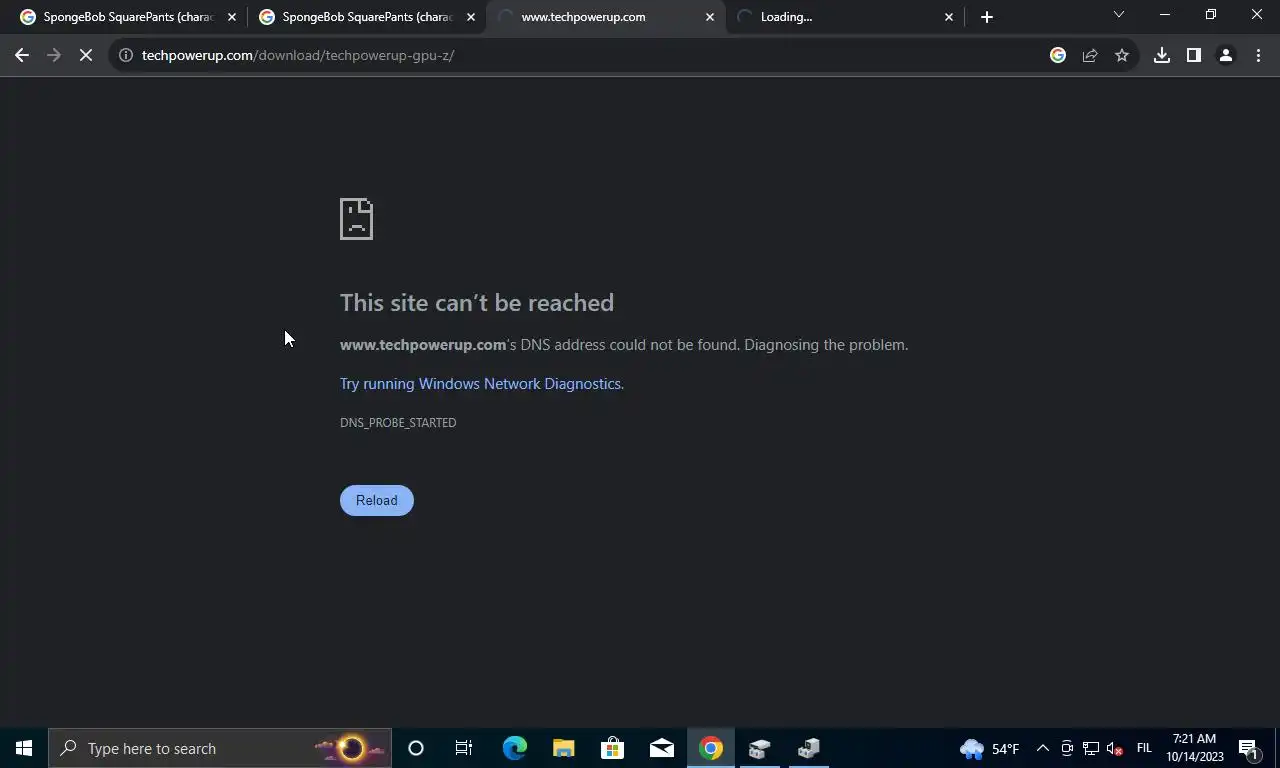Viewport: 1280px width, 768px height.
Task: Click the muted volume tray icon
Action: coord(1115,748)
